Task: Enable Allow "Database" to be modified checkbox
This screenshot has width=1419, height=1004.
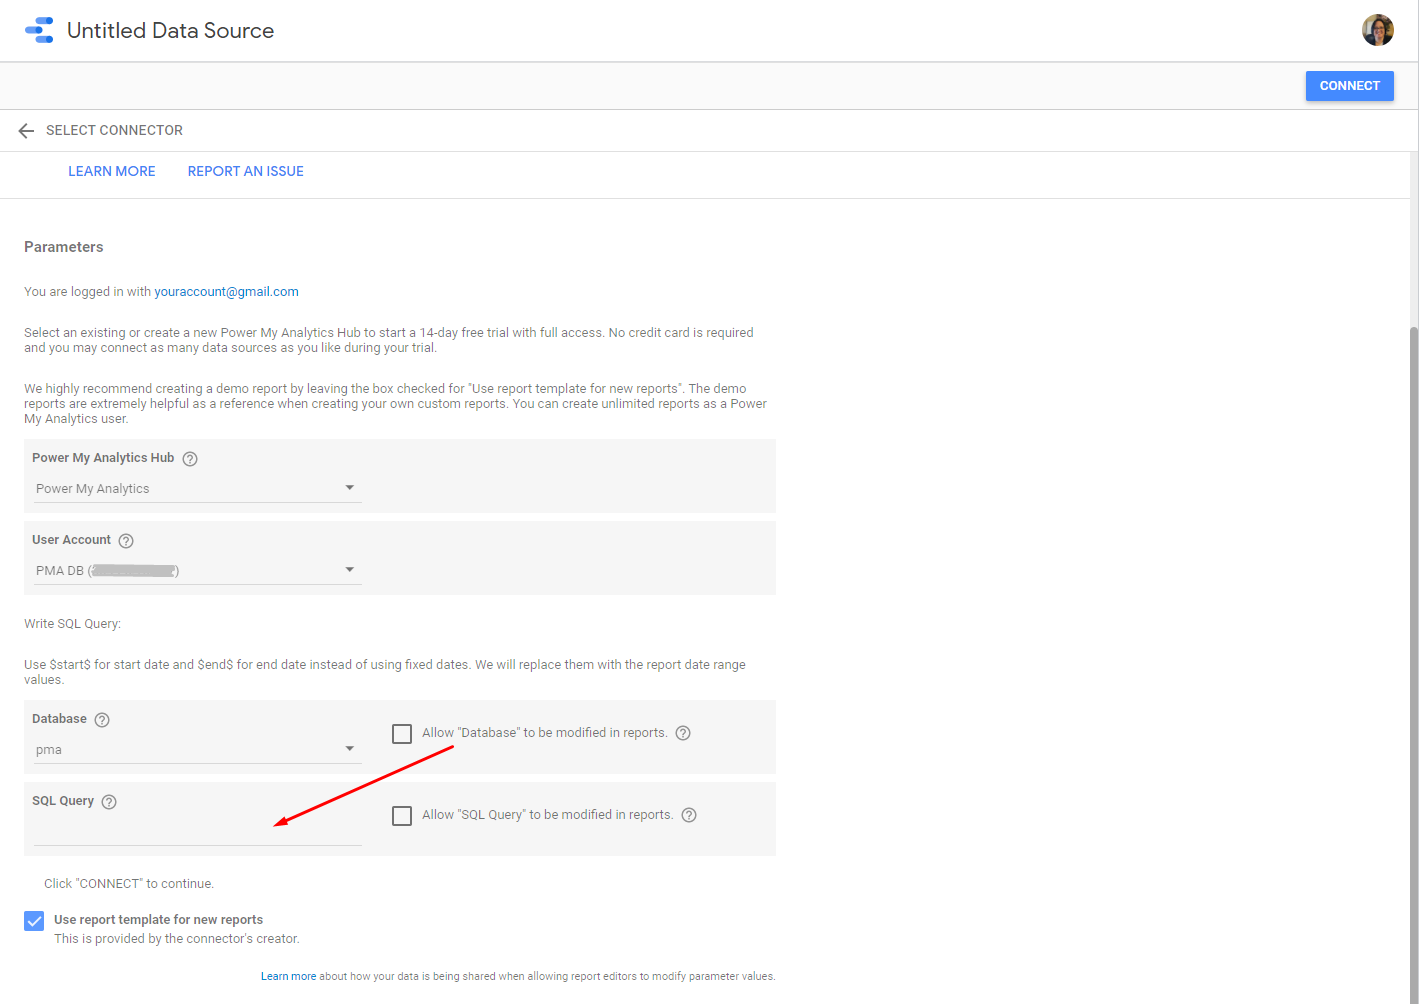Action: (402, 734)
